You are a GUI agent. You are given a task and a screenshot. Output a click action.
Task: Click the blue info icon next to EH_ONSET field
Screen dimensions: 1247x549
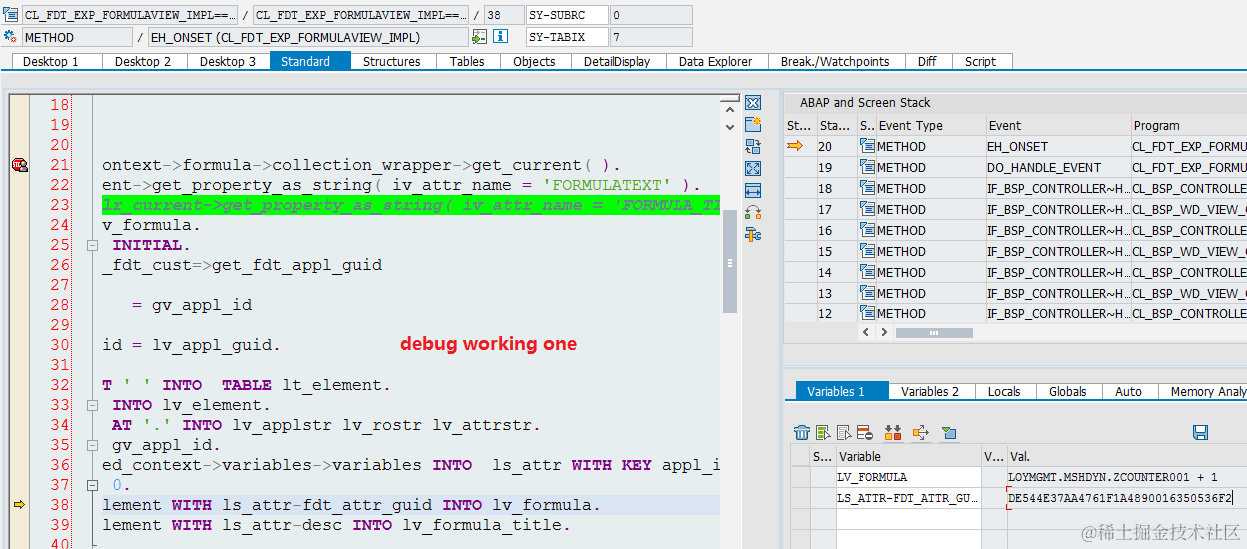[x=500, y=36]
